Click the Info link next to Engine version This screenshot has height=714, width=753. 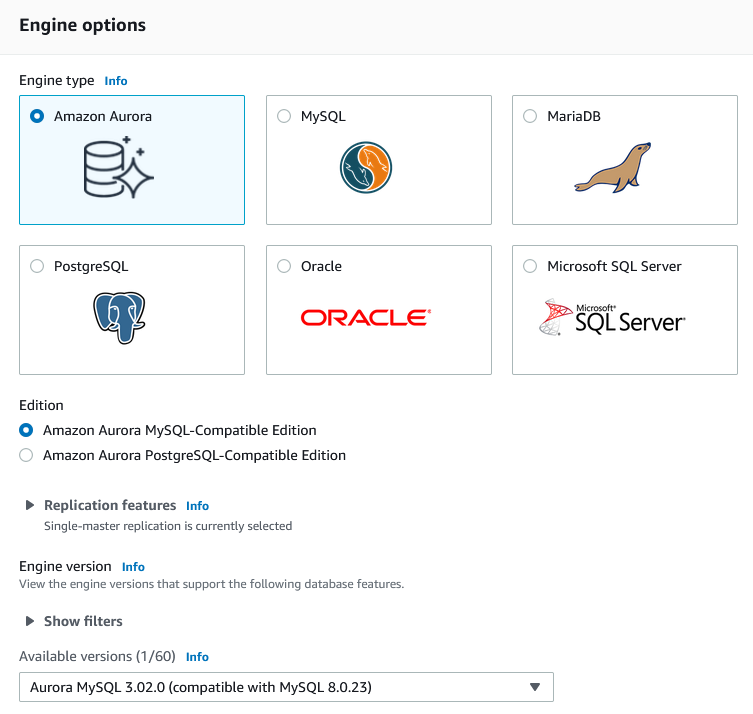[x=133, y=567]
